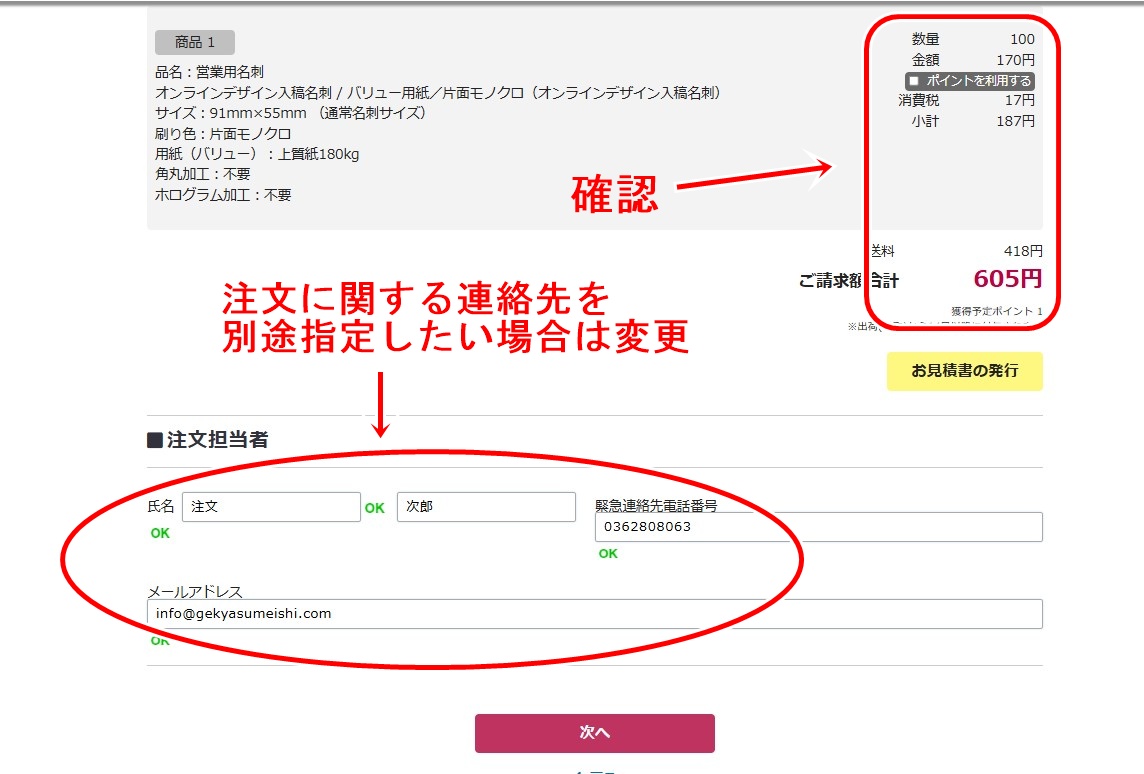Click the family name field containing 注文
The width and height of the screenshot is (1144, 774).
(x=271, y=507)
